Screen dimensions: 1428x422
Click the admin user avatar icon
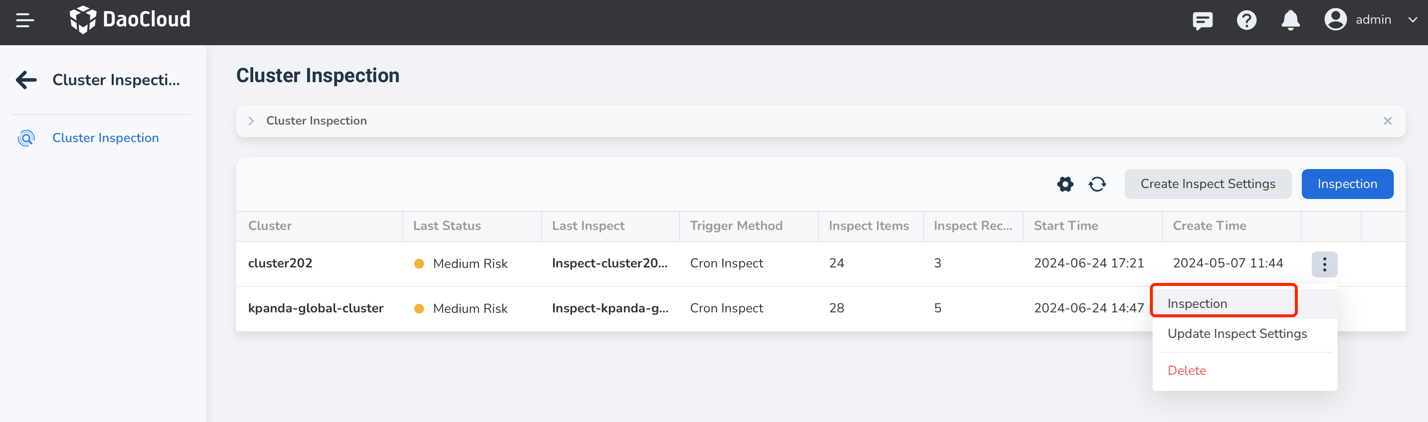pos(1335,20)
